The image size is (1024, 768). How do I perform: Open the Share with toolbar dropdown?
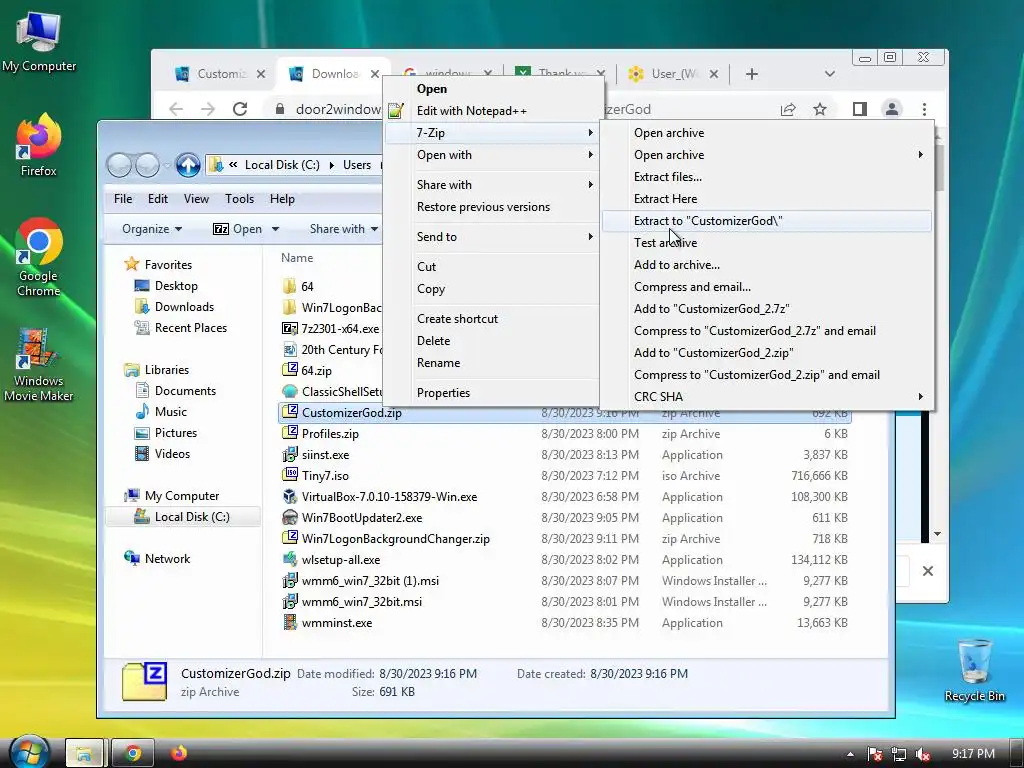point(344,229)
